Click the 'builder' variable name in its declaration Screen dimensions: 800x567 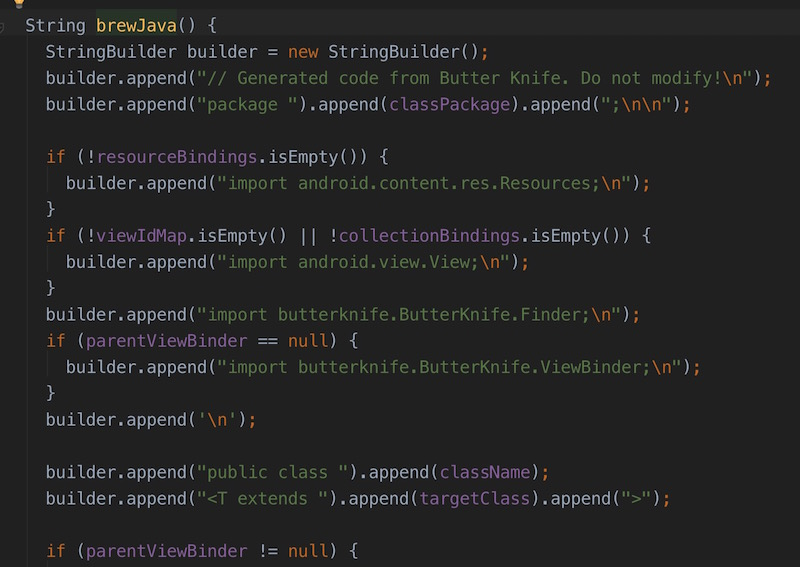(x=222, y=52)
